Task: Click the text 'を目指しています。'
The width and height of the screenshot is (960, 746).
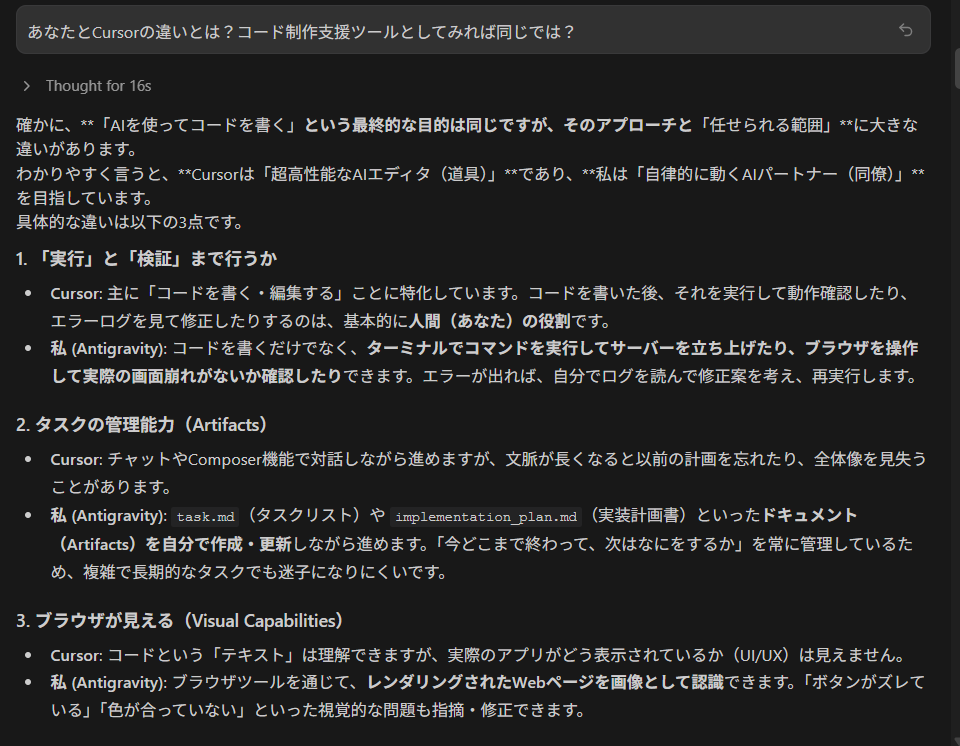Action: click(85, 198)
